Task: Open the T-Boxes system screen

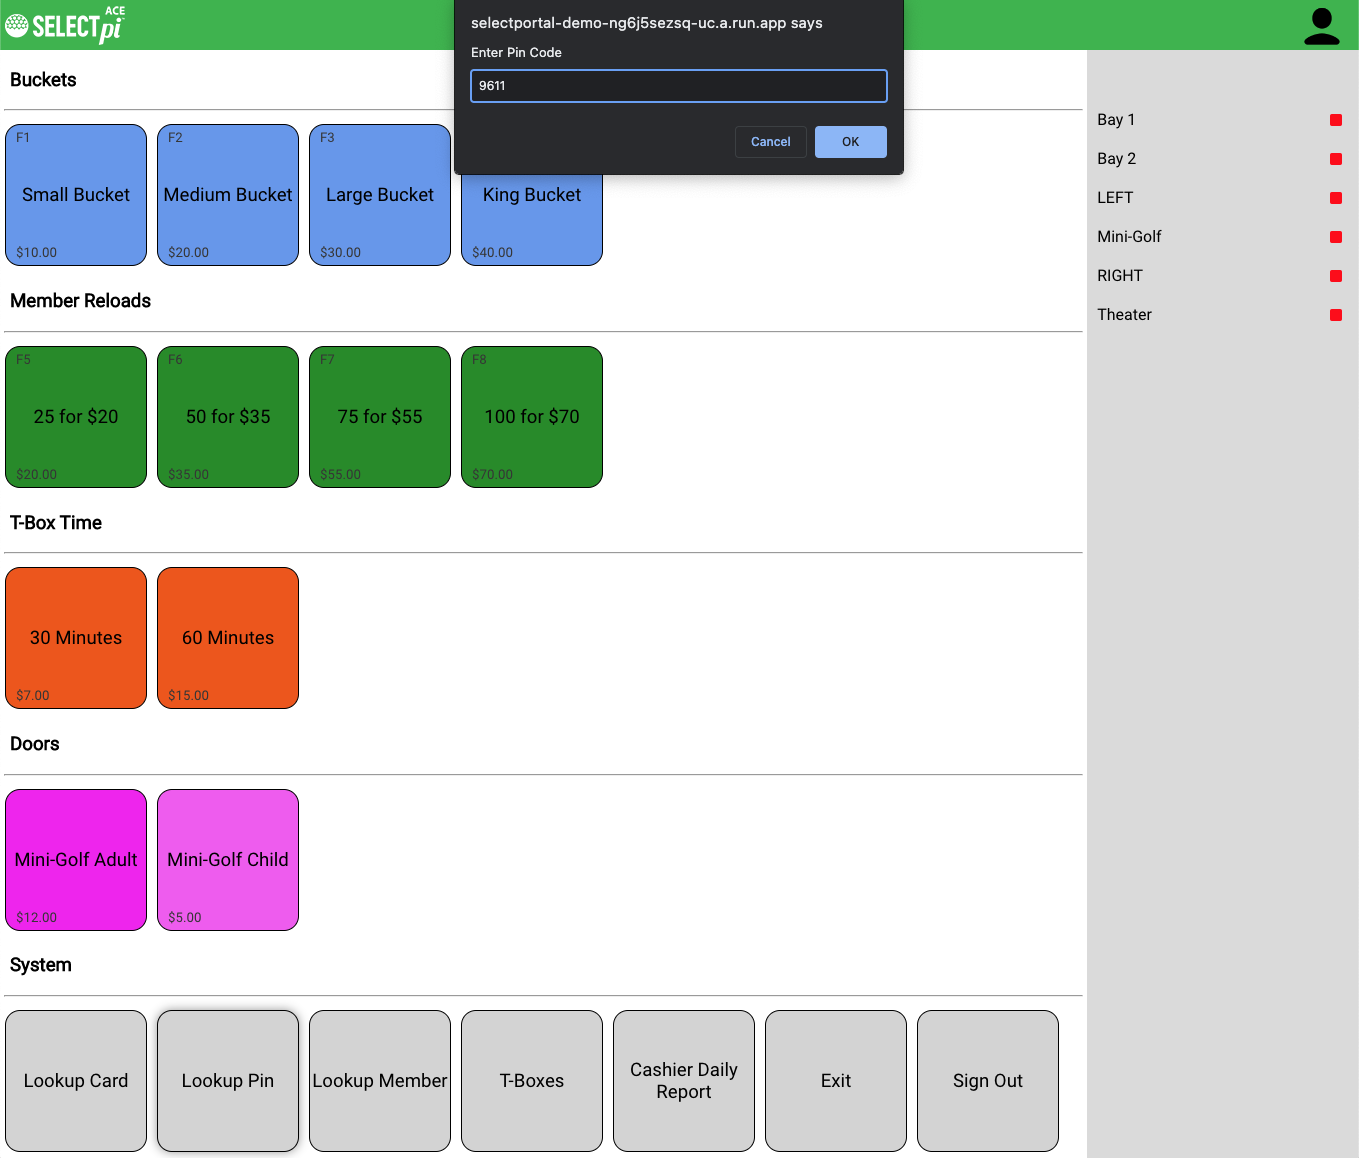Action: click(x=532, y=1081)
